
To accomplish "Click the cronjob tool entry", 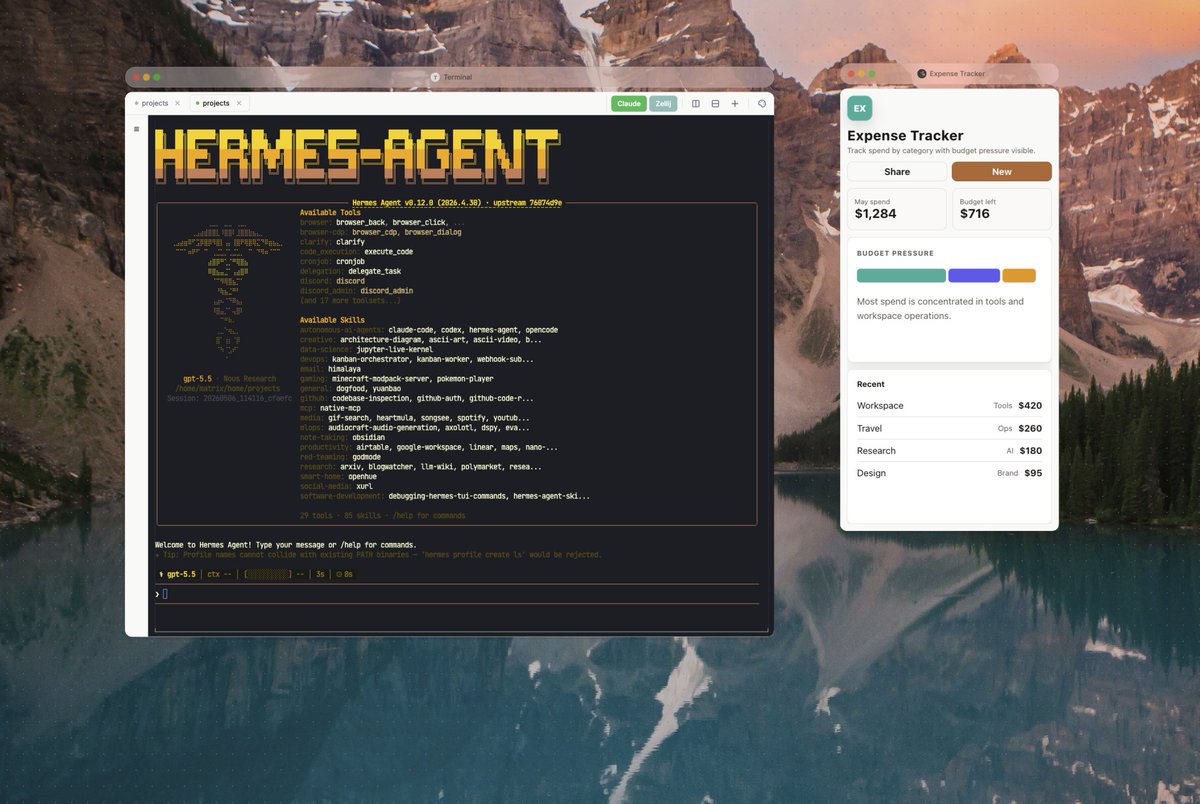I will 352,261.
